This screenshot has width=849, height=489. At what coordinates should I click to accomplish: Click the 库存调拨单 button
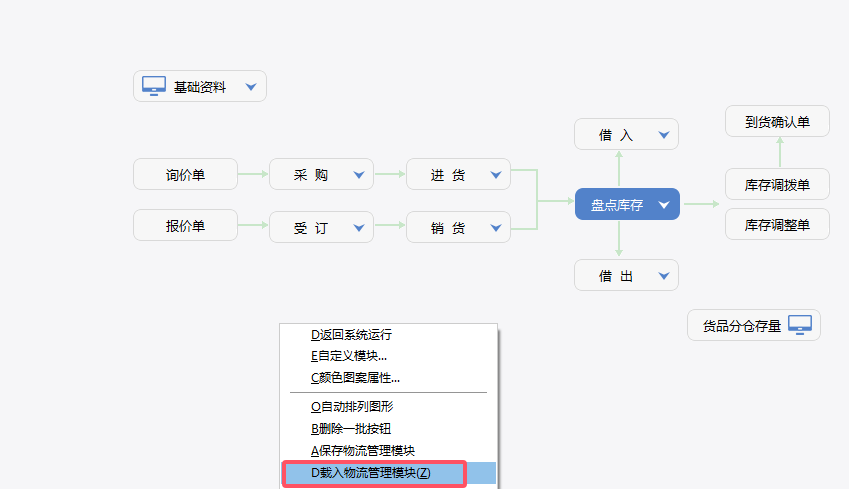tap(777, 185)
